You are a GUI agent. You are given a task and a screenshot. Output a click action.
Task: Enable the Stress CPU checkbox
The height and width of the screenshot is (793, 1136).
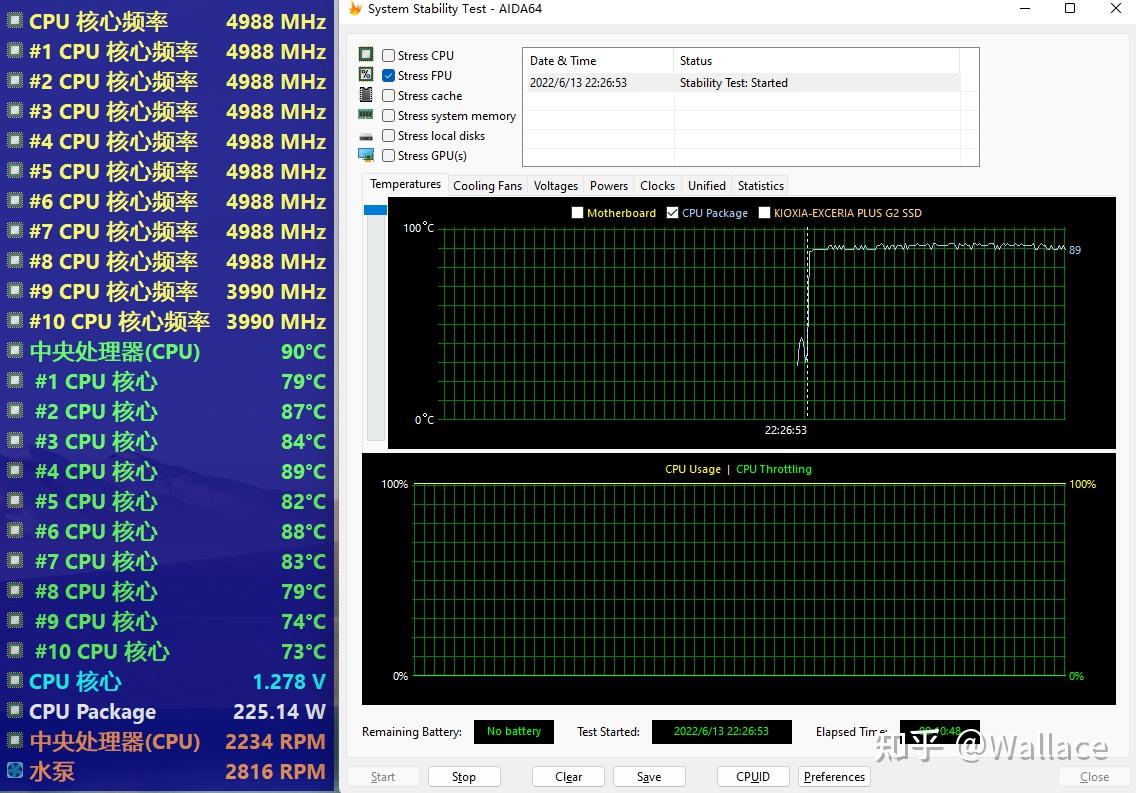pos(388,55)
